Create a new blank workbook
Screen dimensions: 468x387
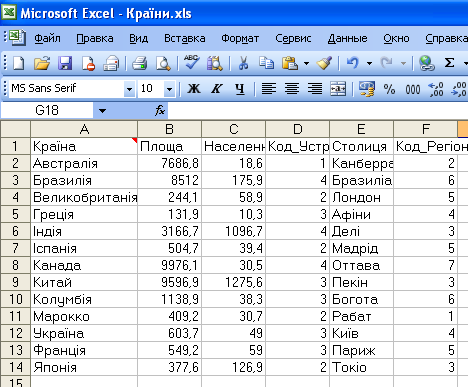tap(18, 63)
